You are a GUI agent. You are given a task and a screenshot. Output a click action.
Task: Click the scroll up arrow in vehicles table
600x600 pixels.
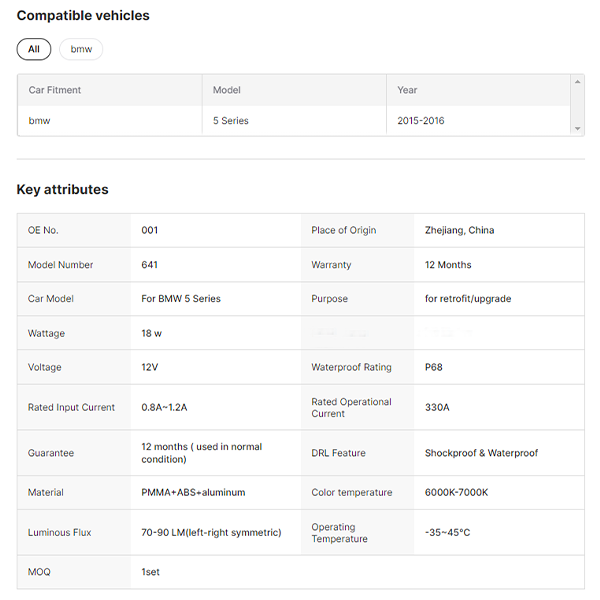[x=577, y=81]
